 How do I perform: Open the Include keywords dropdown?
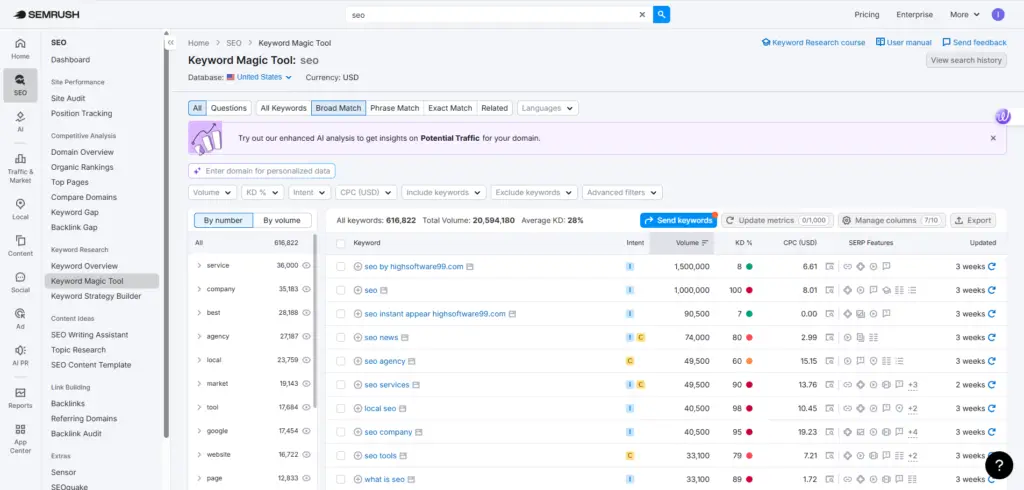[443, 193]
